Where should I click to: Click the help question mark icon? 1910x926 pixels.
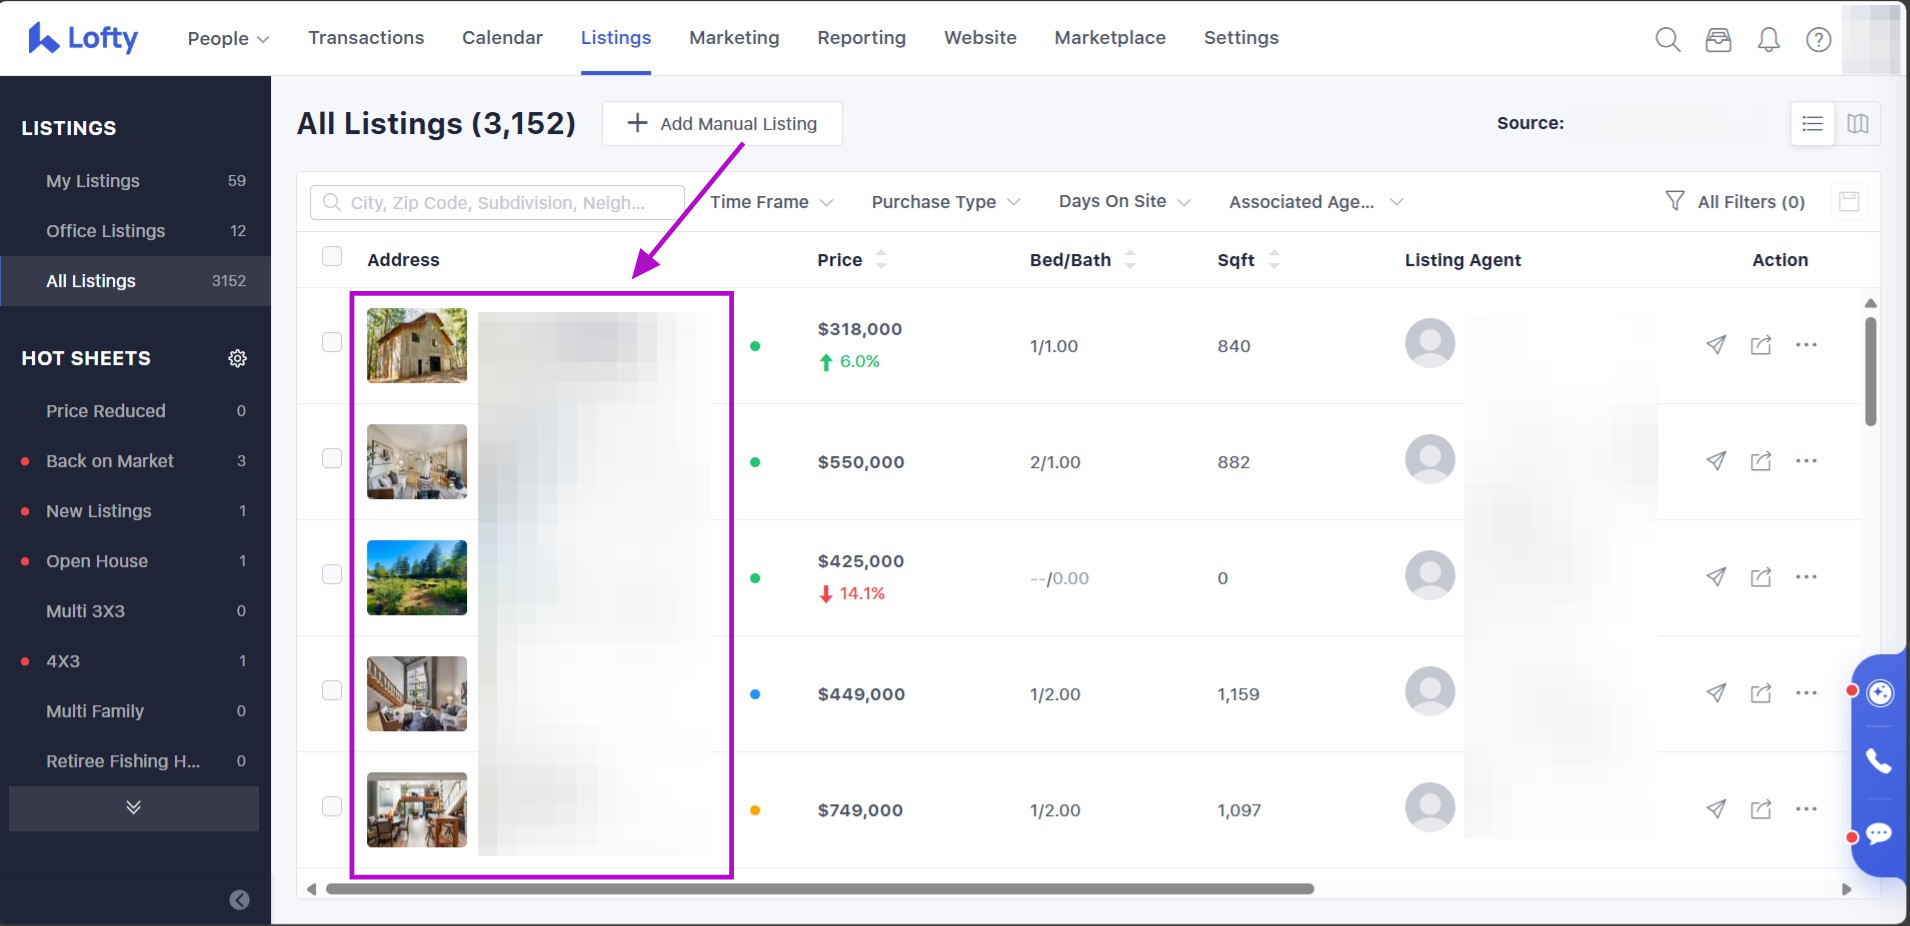[x=1818, y=39]
